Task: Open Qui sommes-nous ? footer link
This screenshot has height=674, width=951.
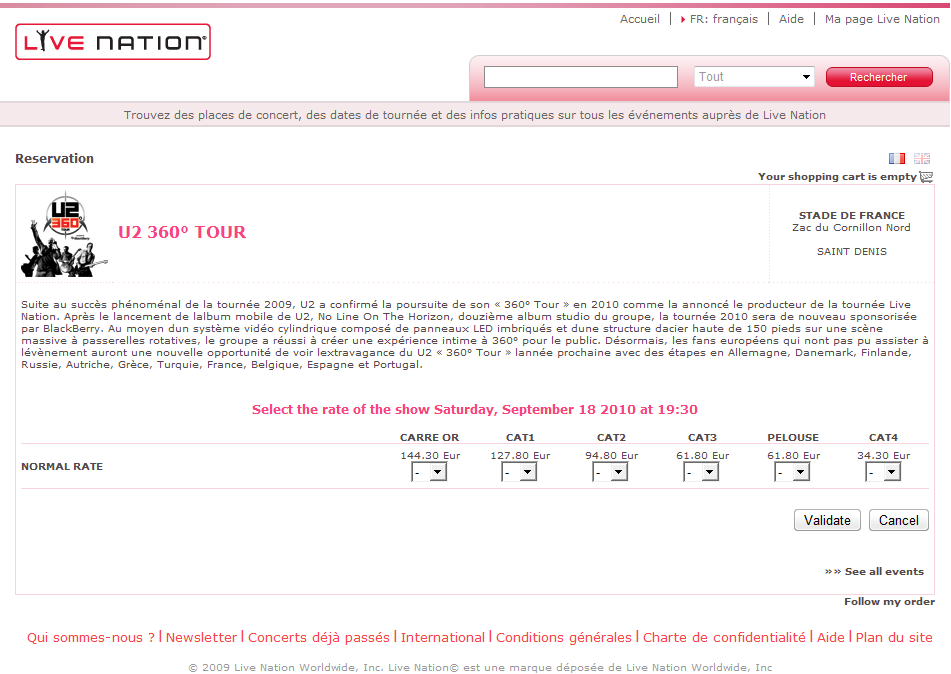Action: [91, 638]
